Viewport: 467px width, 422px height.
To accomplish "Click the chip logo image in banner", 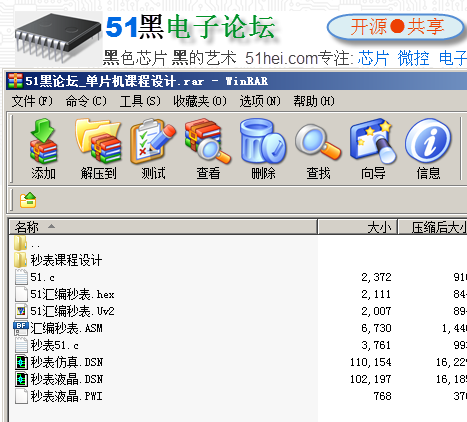I will click(x=58, y=38).
